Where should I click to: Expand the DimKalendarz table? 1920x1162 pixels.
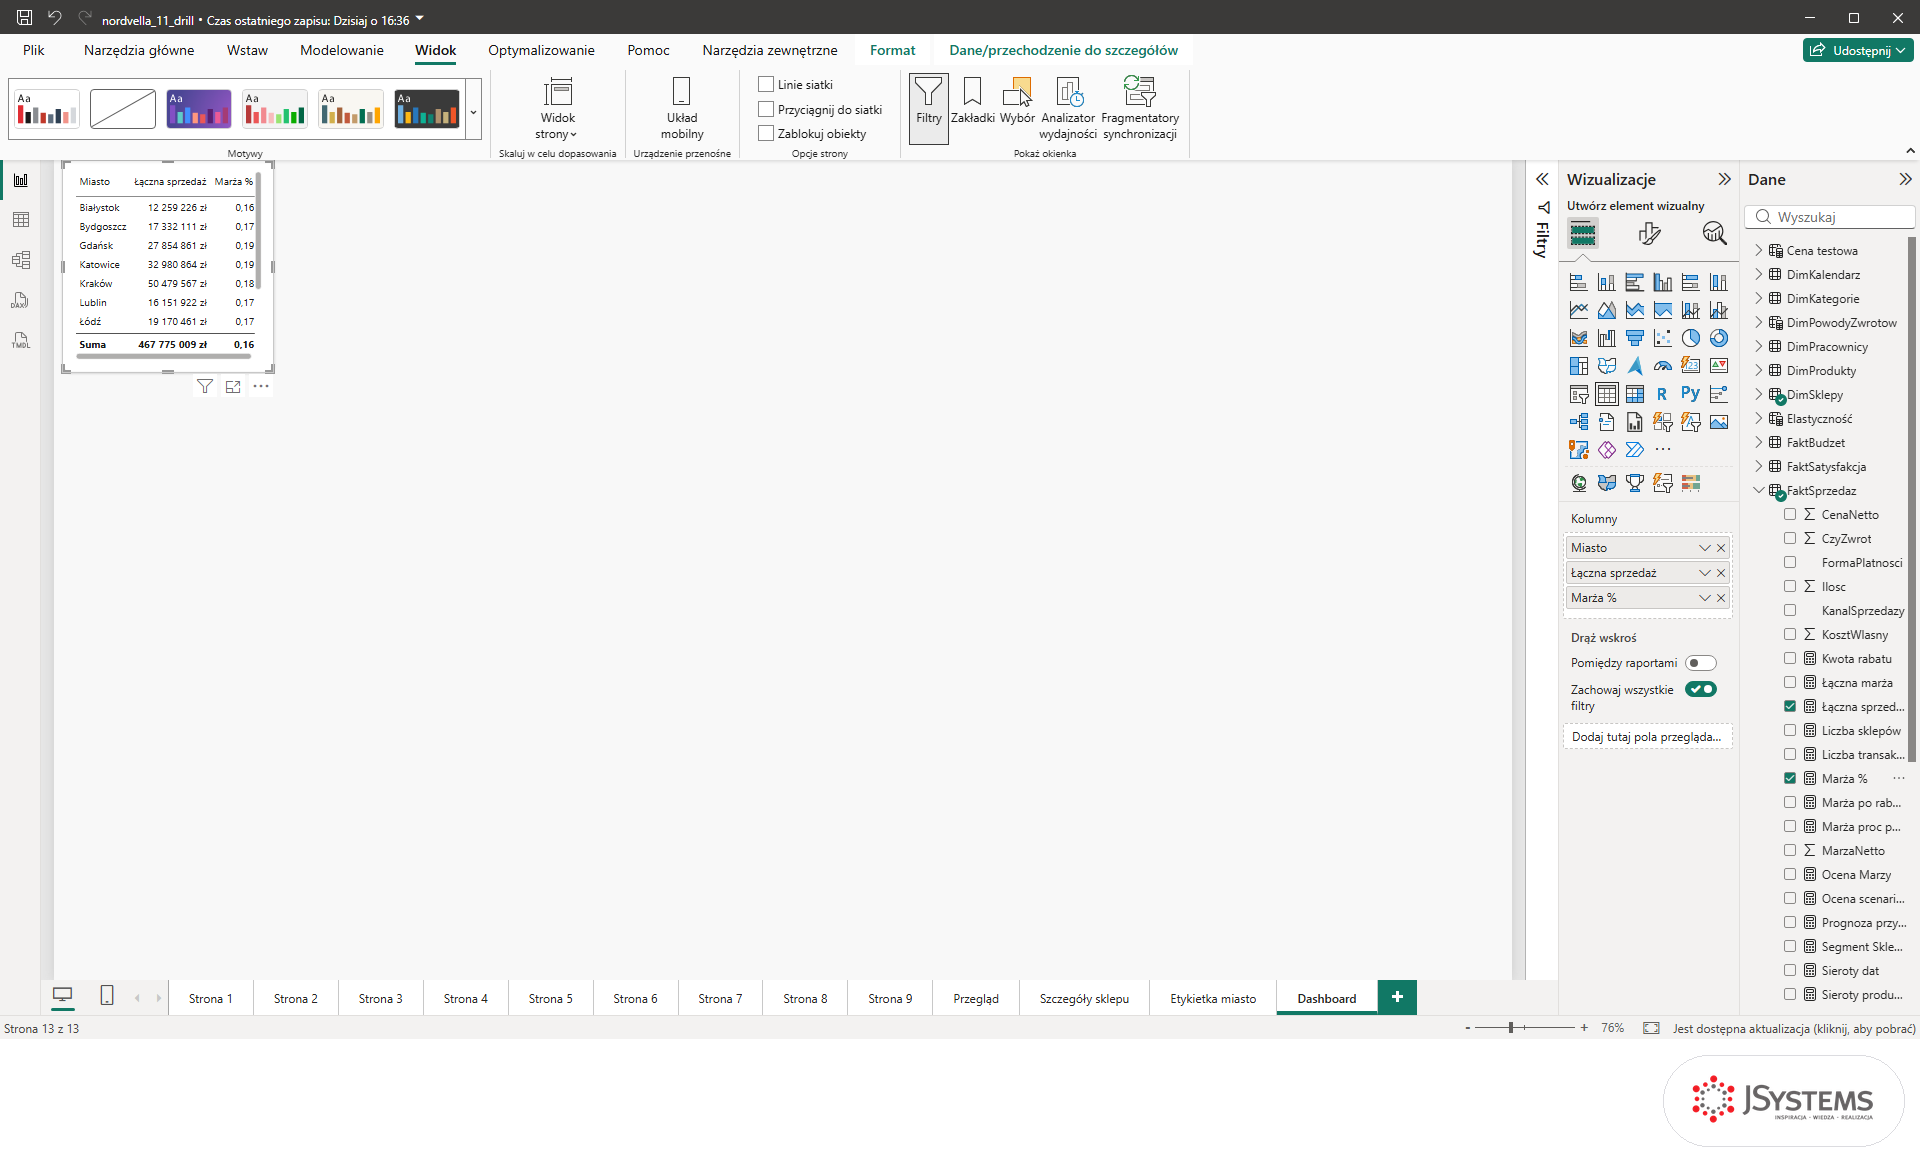[1759, 274]
